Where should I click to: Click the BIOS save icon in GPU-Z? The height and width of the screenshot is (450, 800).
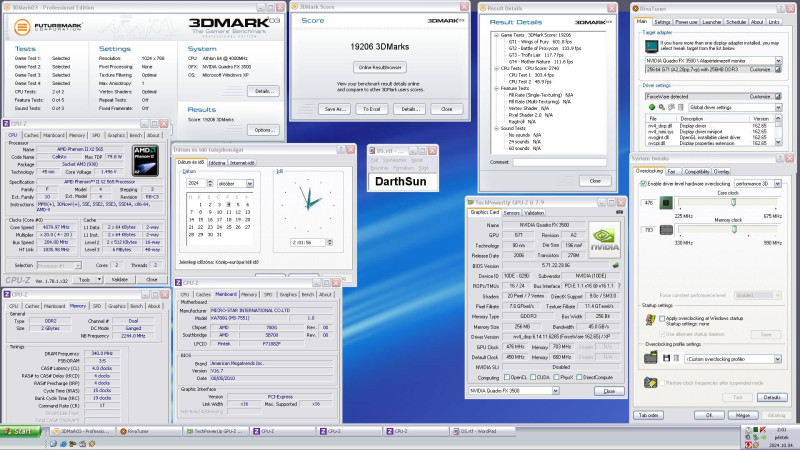616,265
